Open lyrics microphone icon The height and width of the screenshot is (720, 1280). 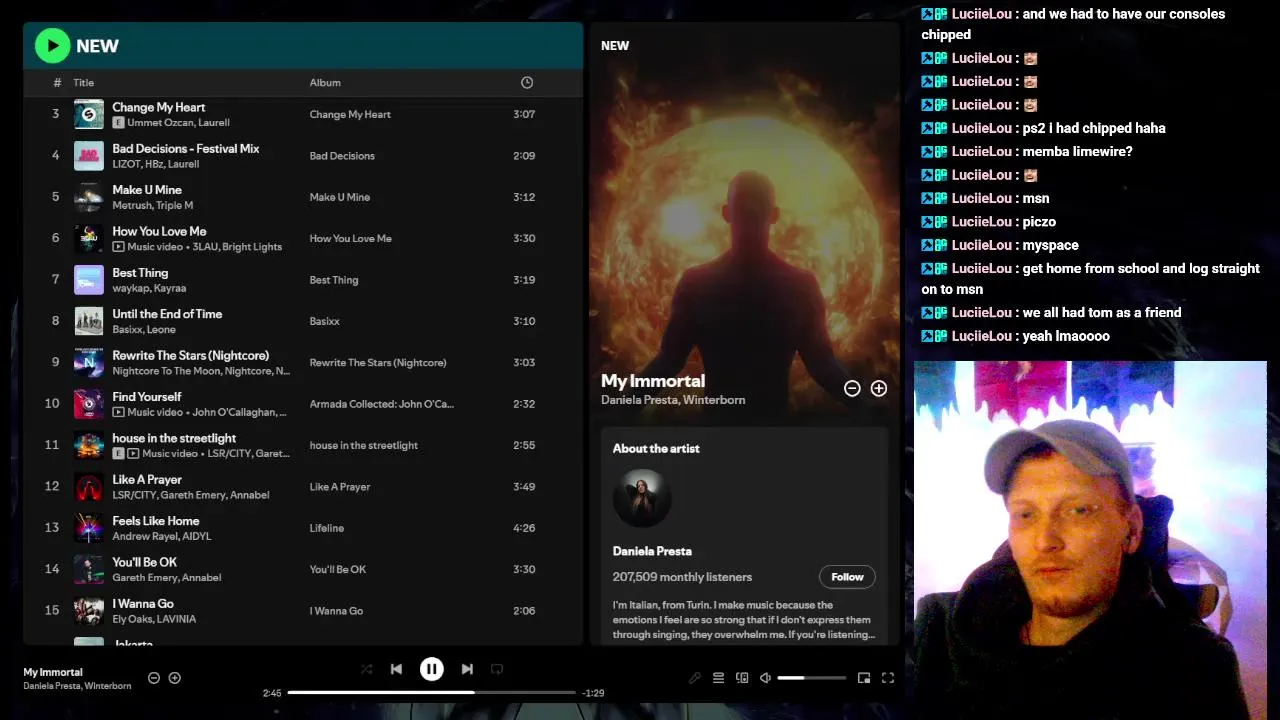pyautogui.click(x=695, y=678)
